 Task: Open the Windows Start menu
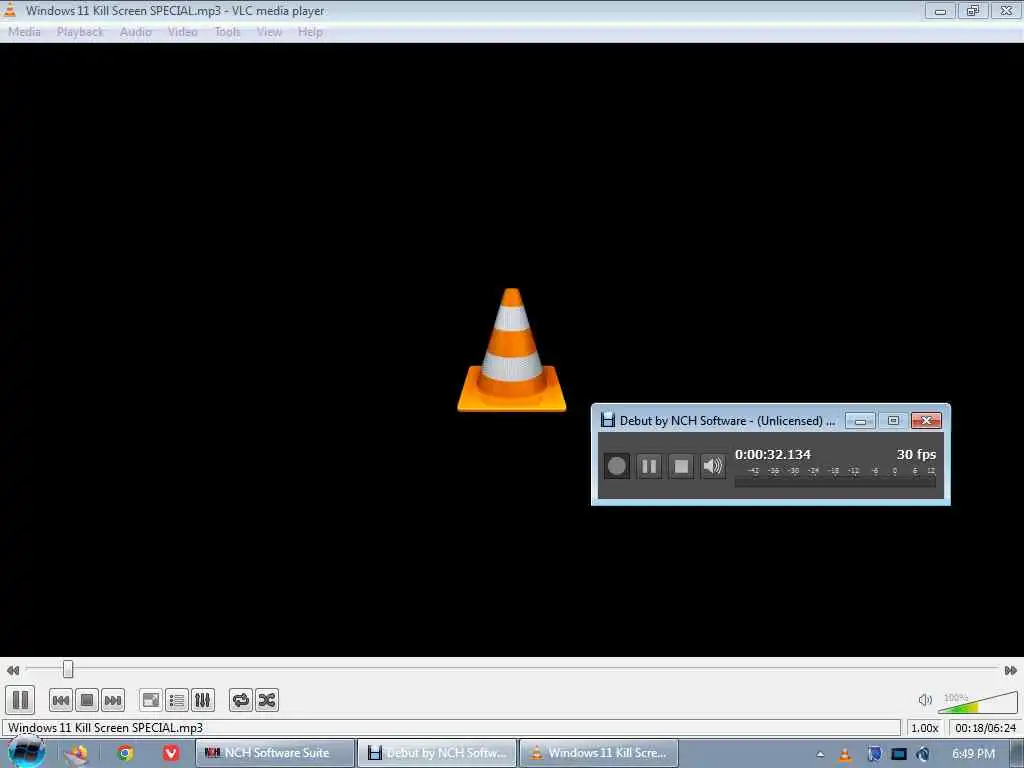click(25, 752)
